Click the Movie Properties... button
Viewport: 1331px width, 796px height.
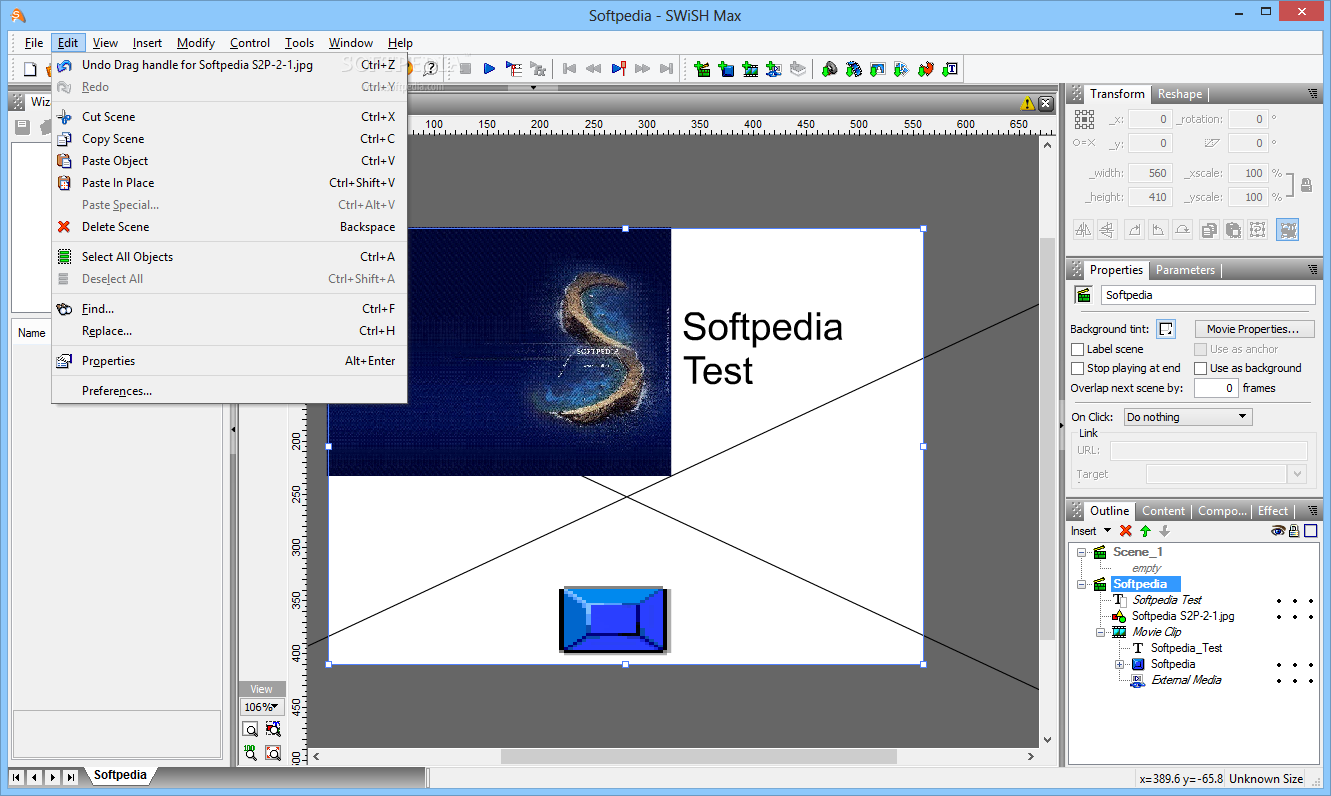pos(1254,329)
